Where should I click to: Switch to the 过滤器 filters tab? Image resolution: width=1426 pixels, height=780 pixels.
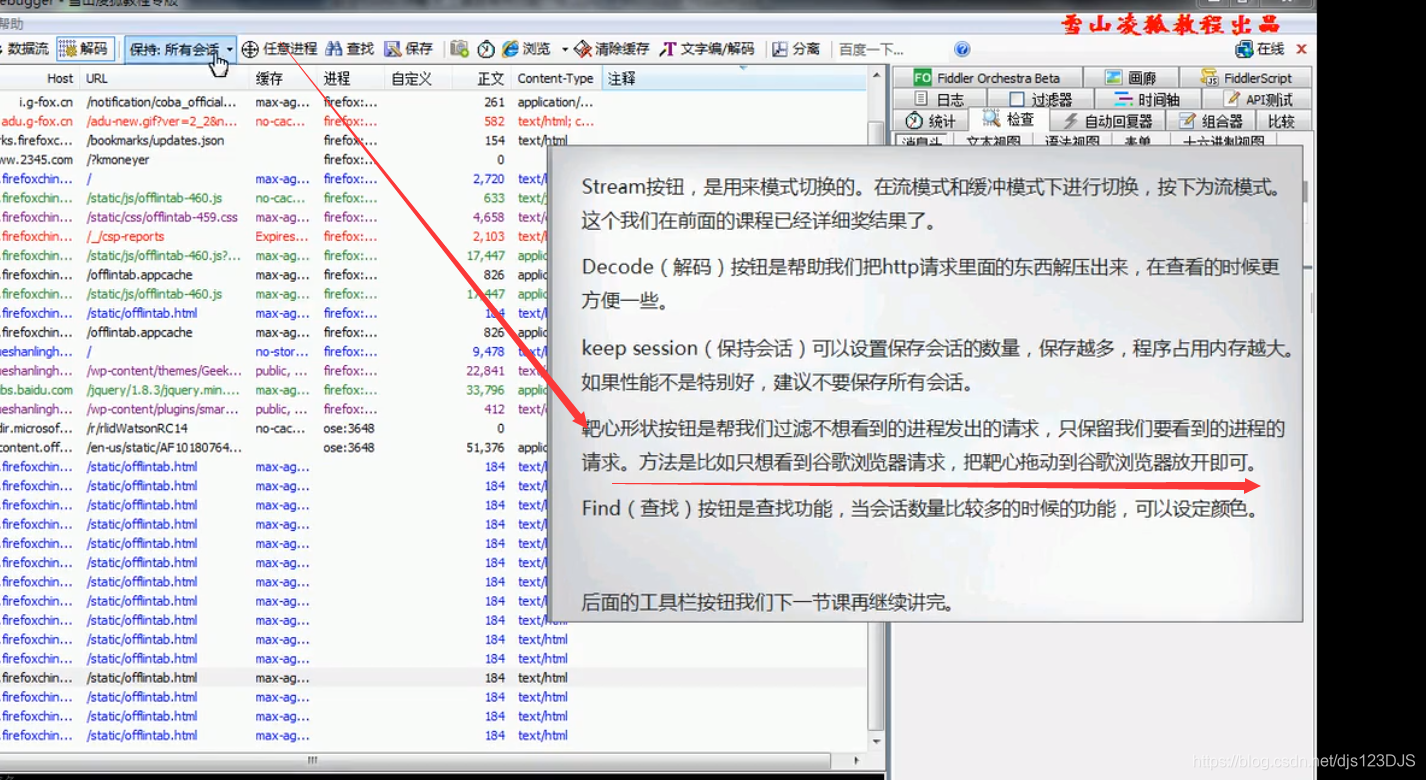pos(1041,99)
